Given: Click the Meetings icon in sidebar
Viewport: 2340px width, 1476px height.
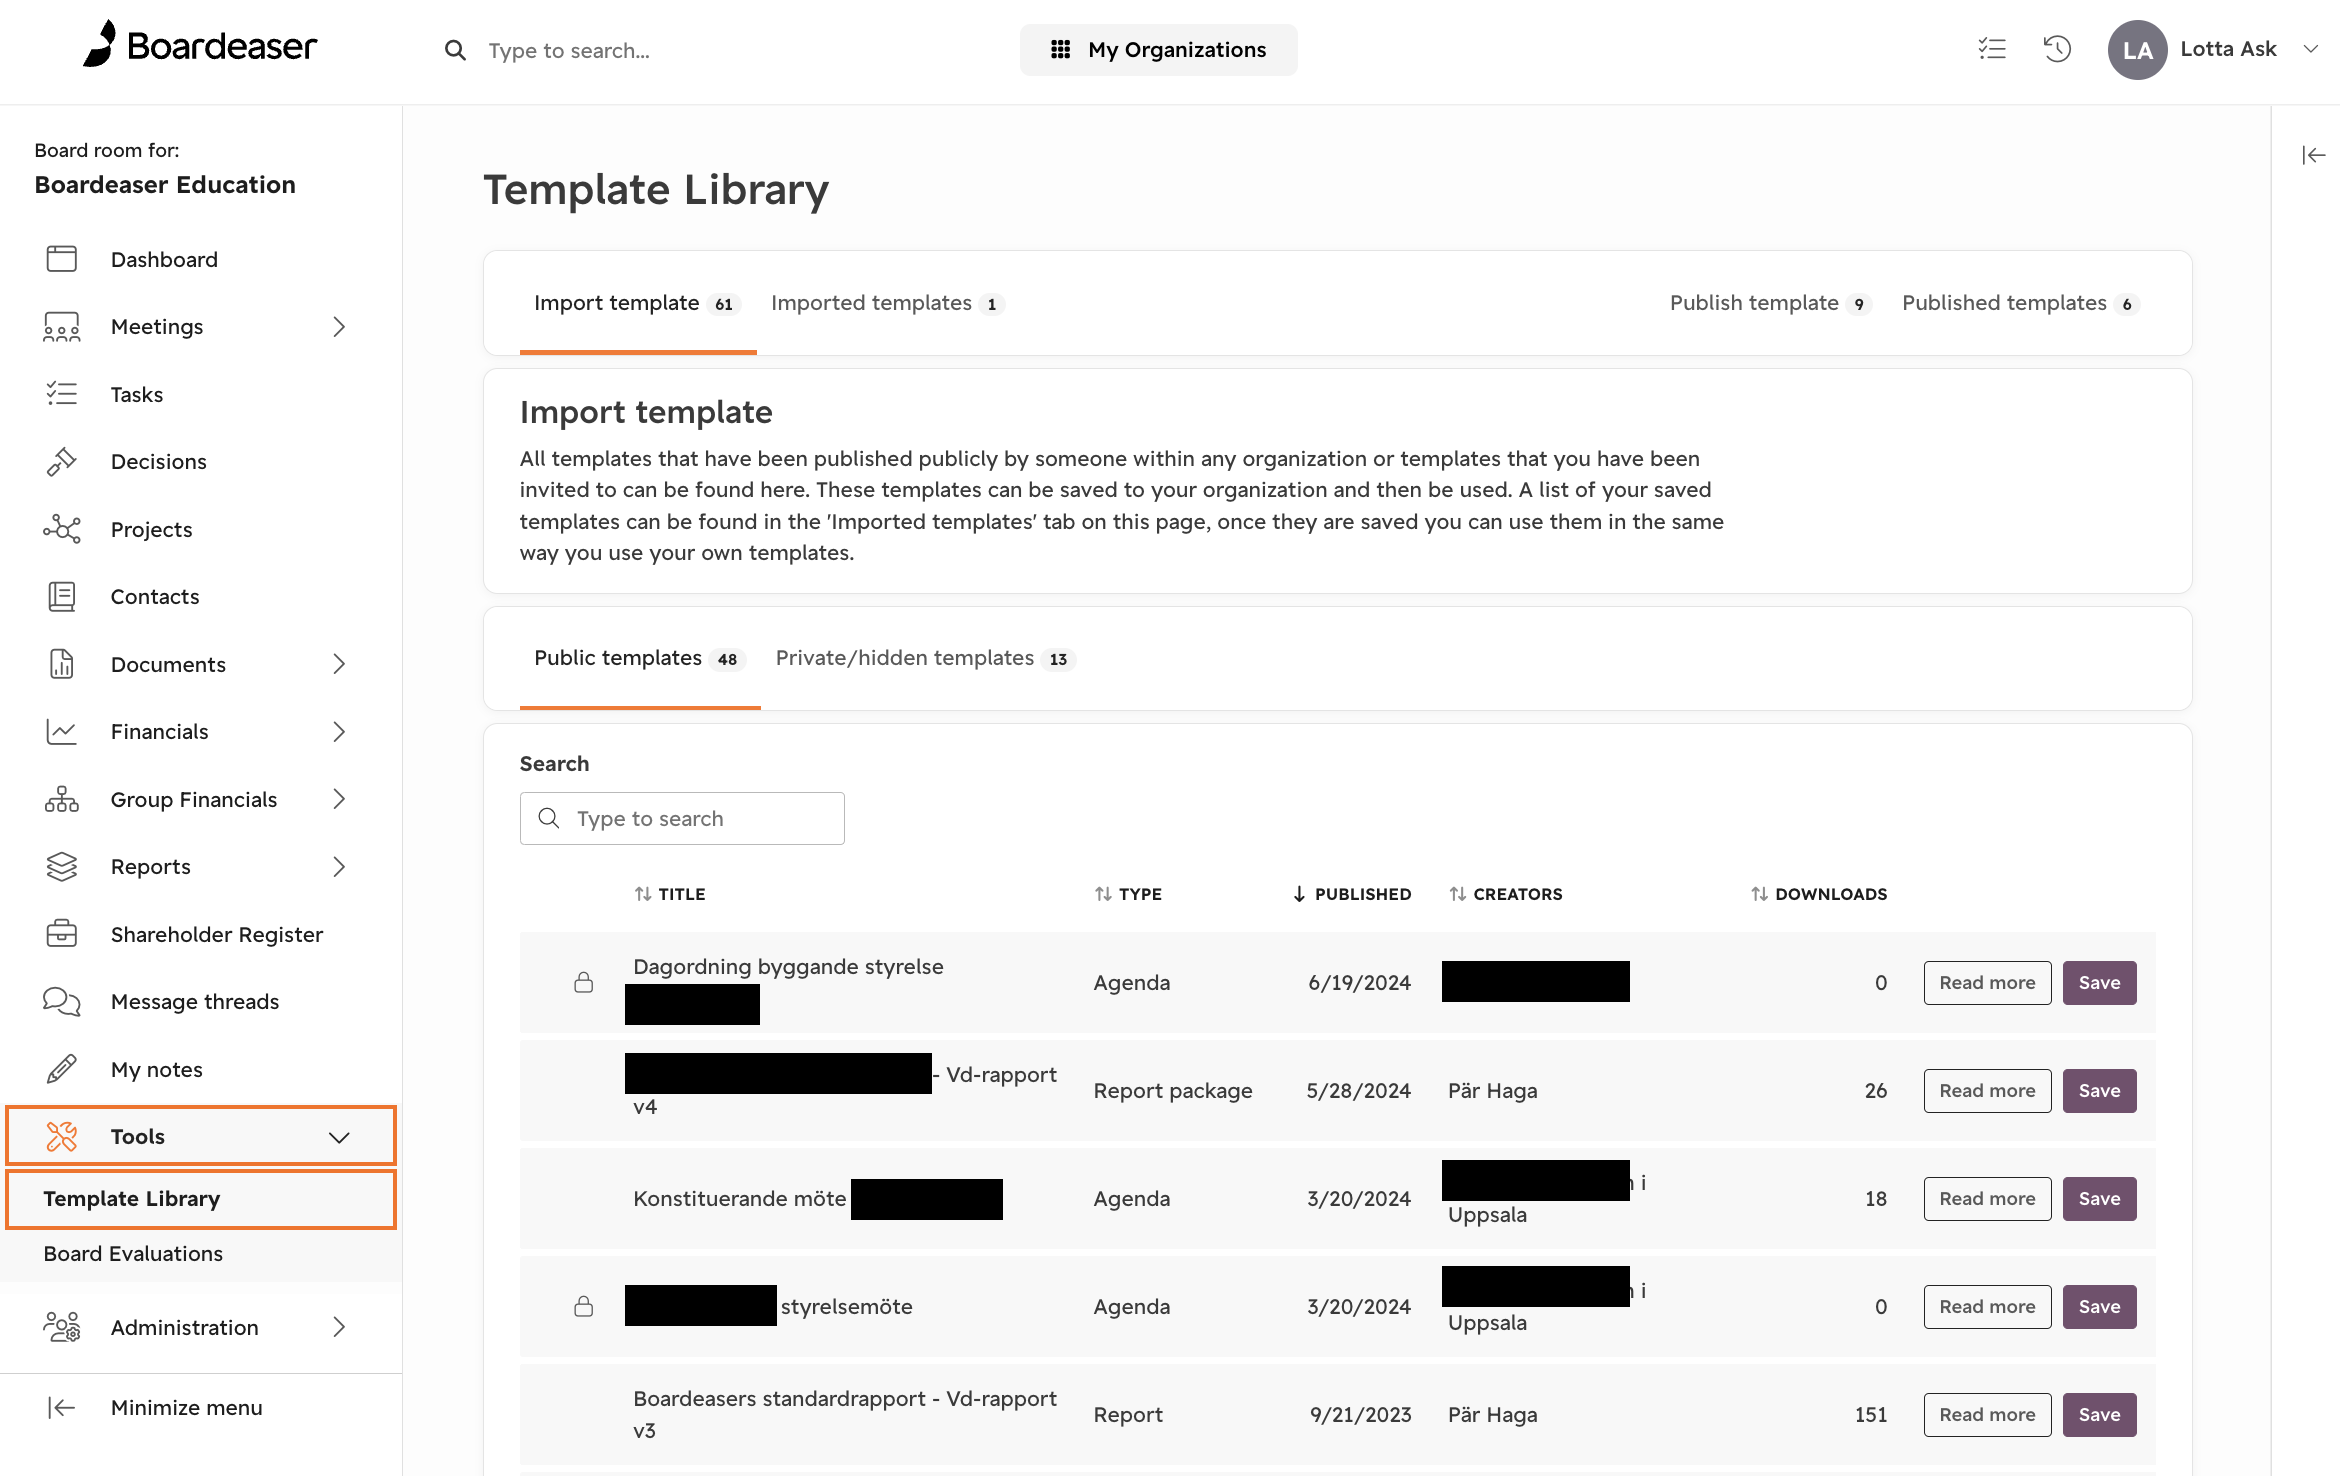Looking at the screenshot, I should click(x=62, y=327).
